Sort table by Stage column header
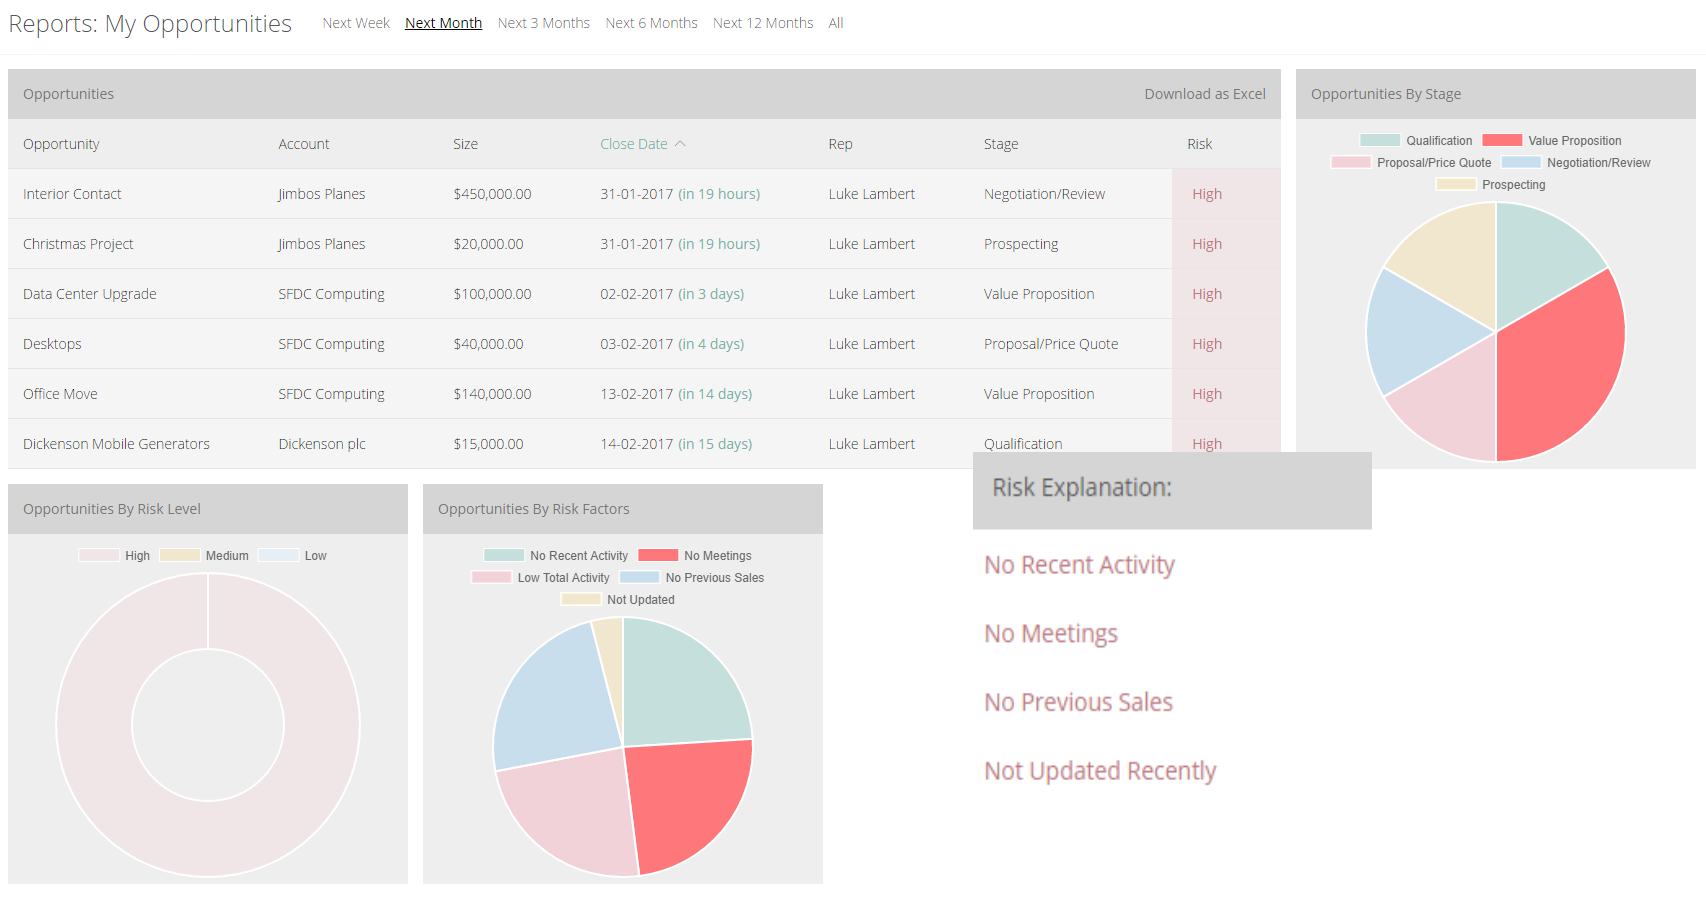Image resolution: width=1706 pixels, height=909 pixels. point(1001,144)
